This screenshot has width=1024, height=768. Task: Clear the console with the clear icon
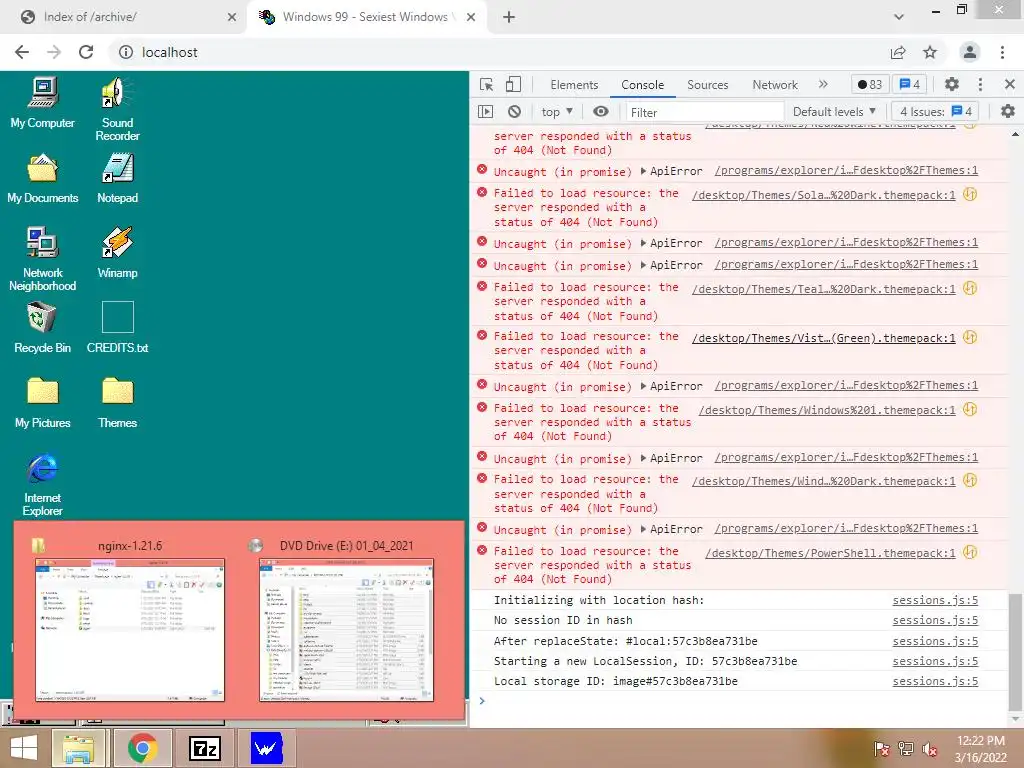click(515, 112)
